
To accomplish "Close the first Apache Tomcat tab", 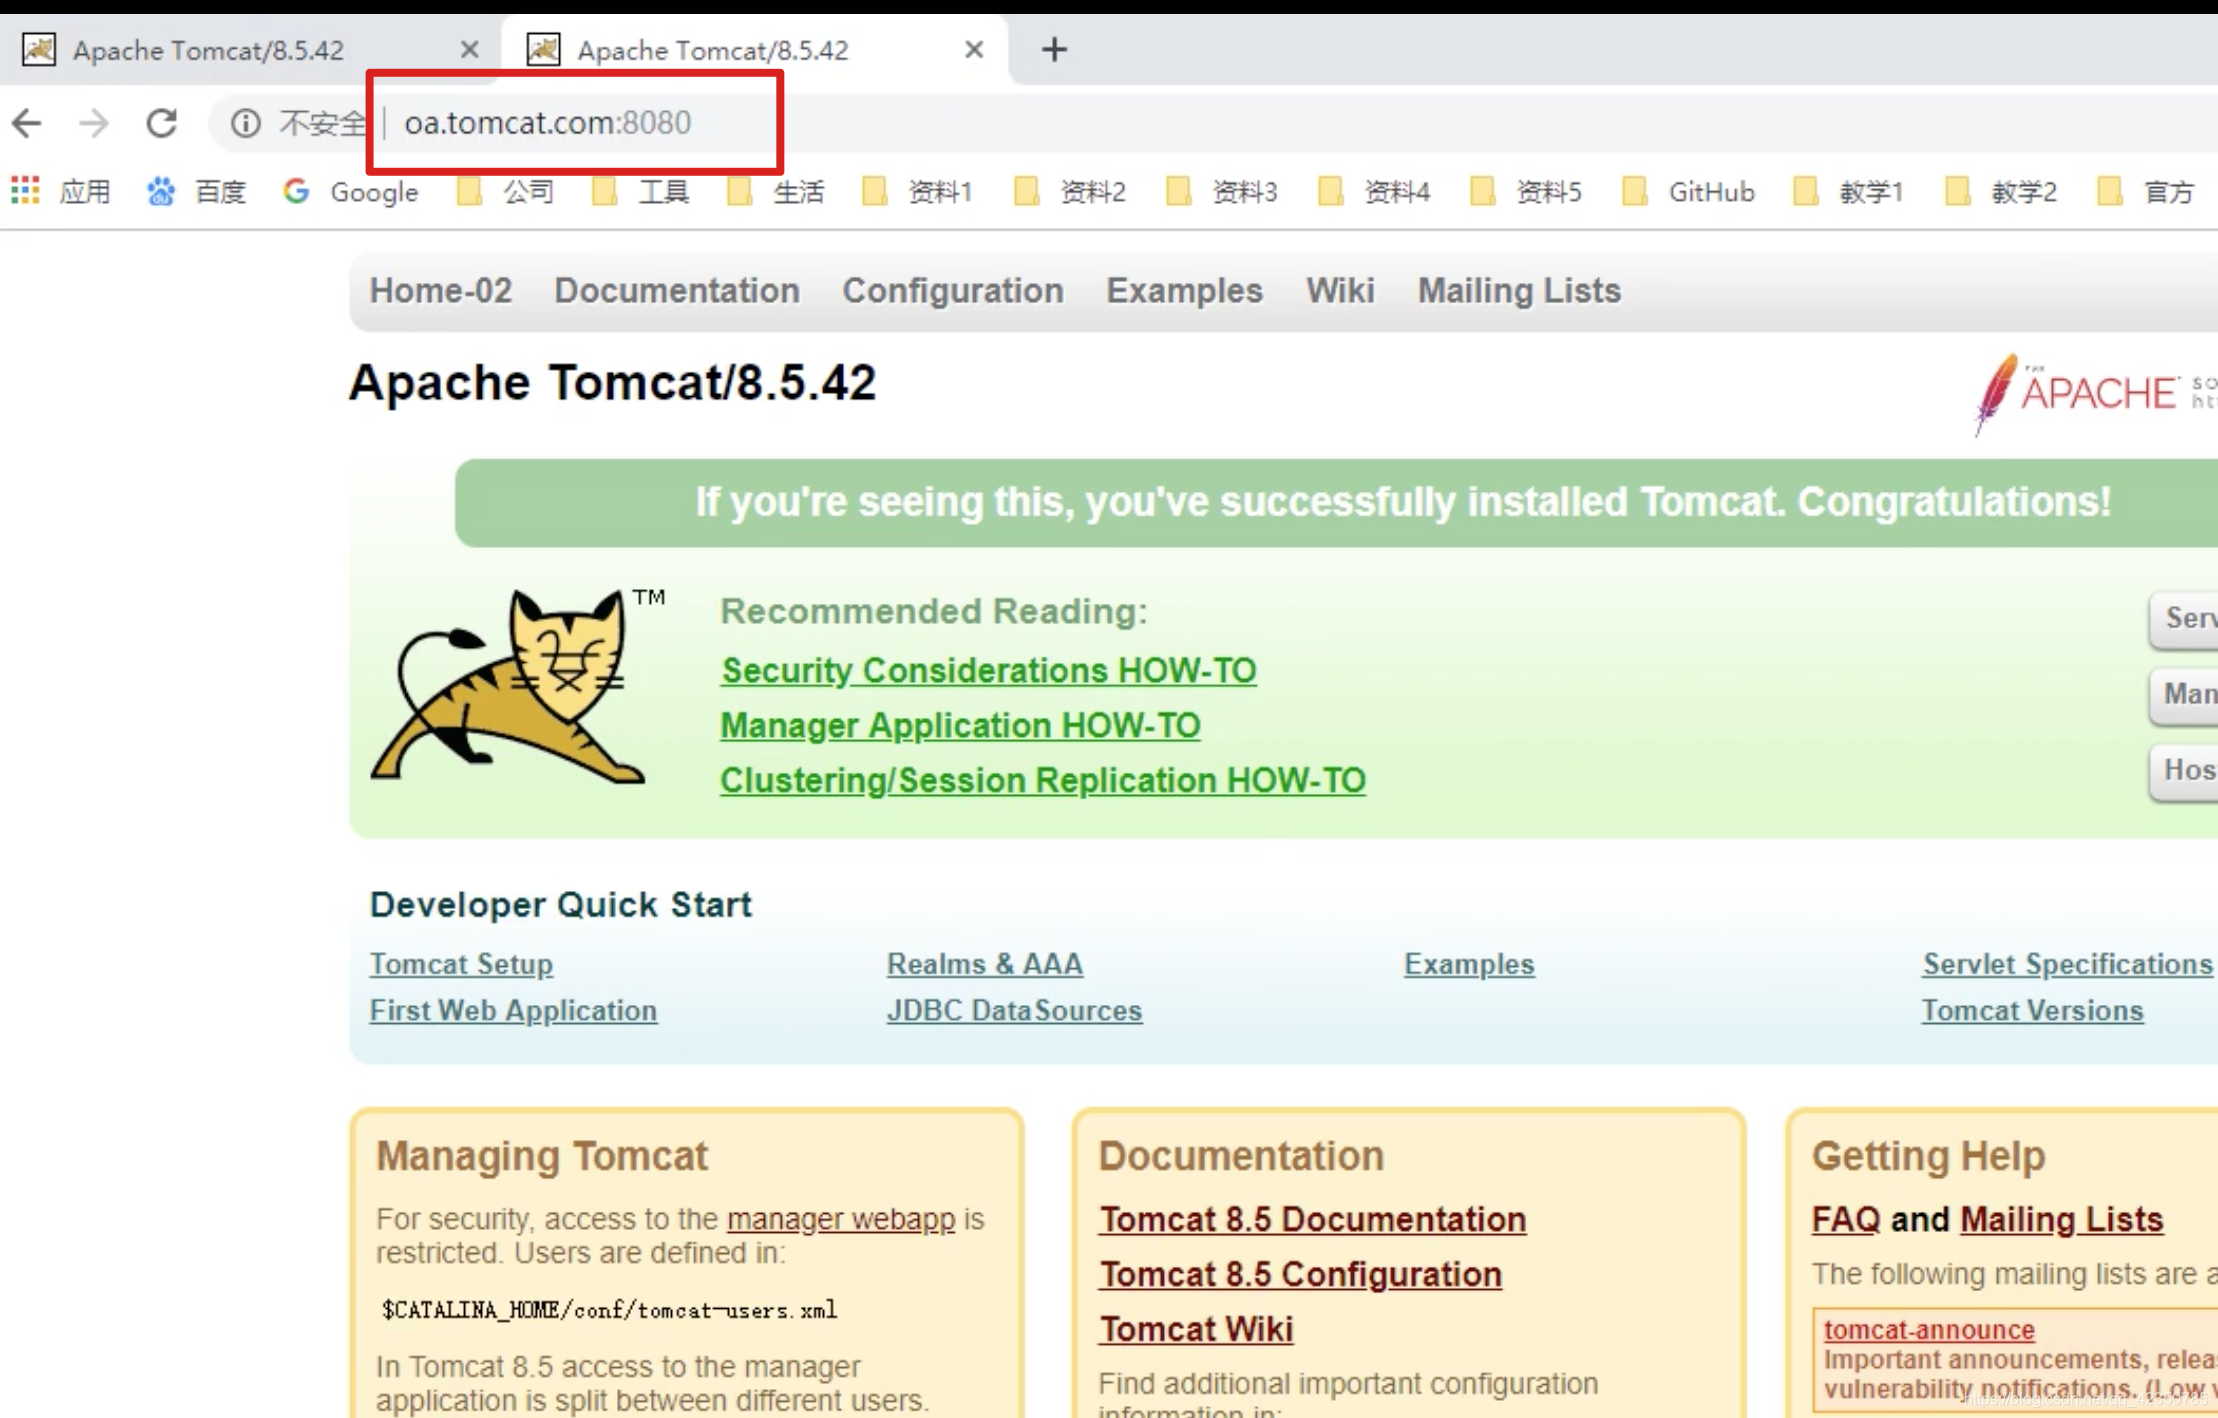I will 469,49.
